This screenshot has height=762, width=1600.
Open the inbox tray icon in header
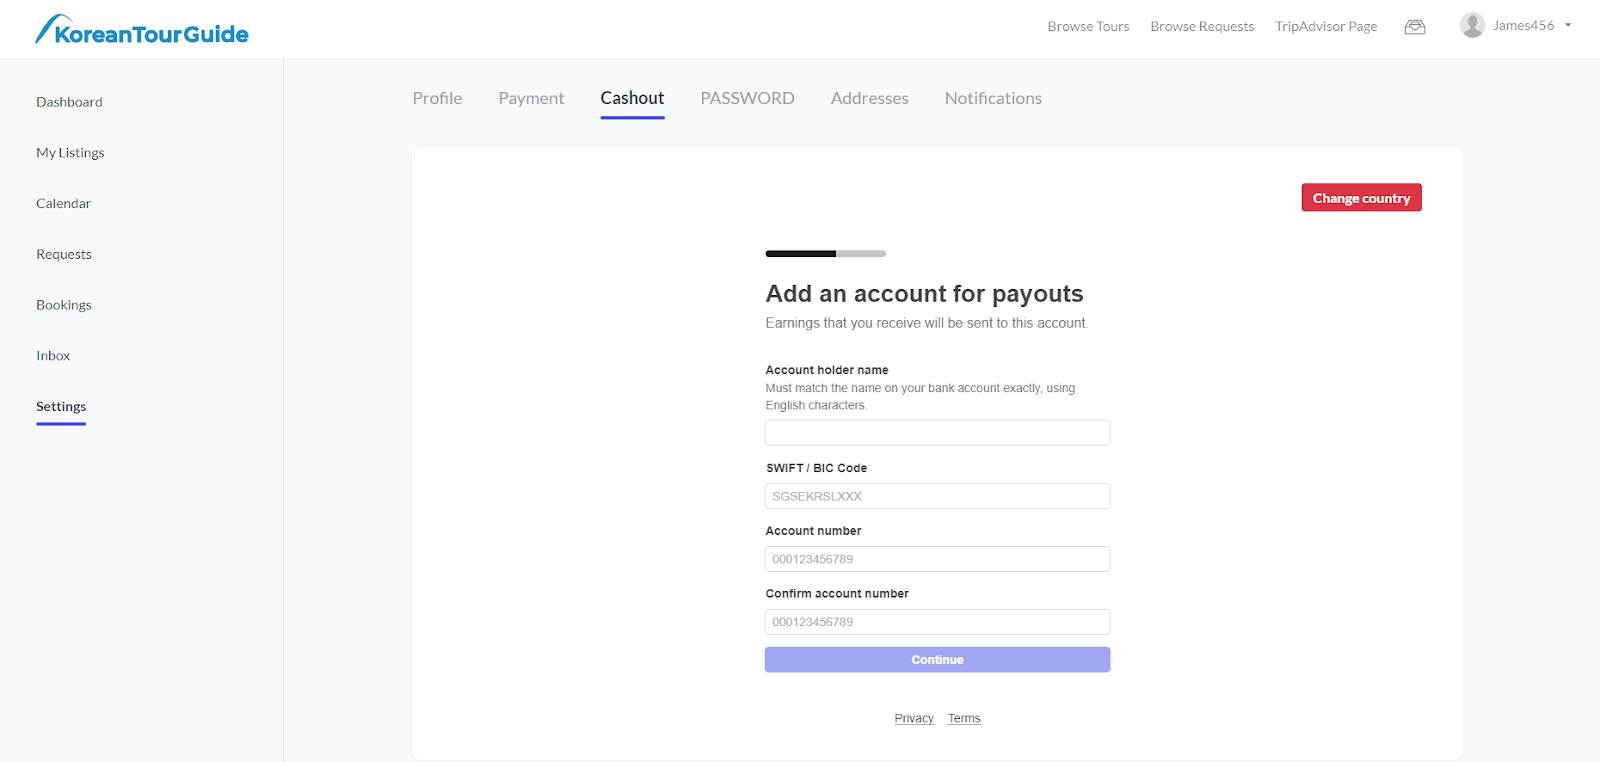pos(1414,27)
